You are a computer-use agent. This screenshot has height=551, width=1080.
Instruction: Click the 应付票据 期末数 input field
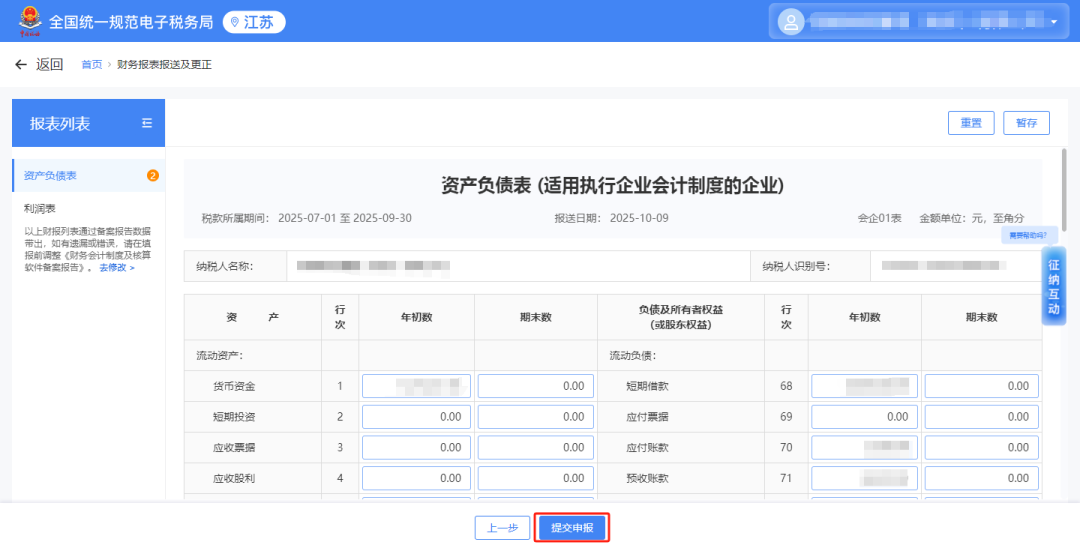pos(981,417)
